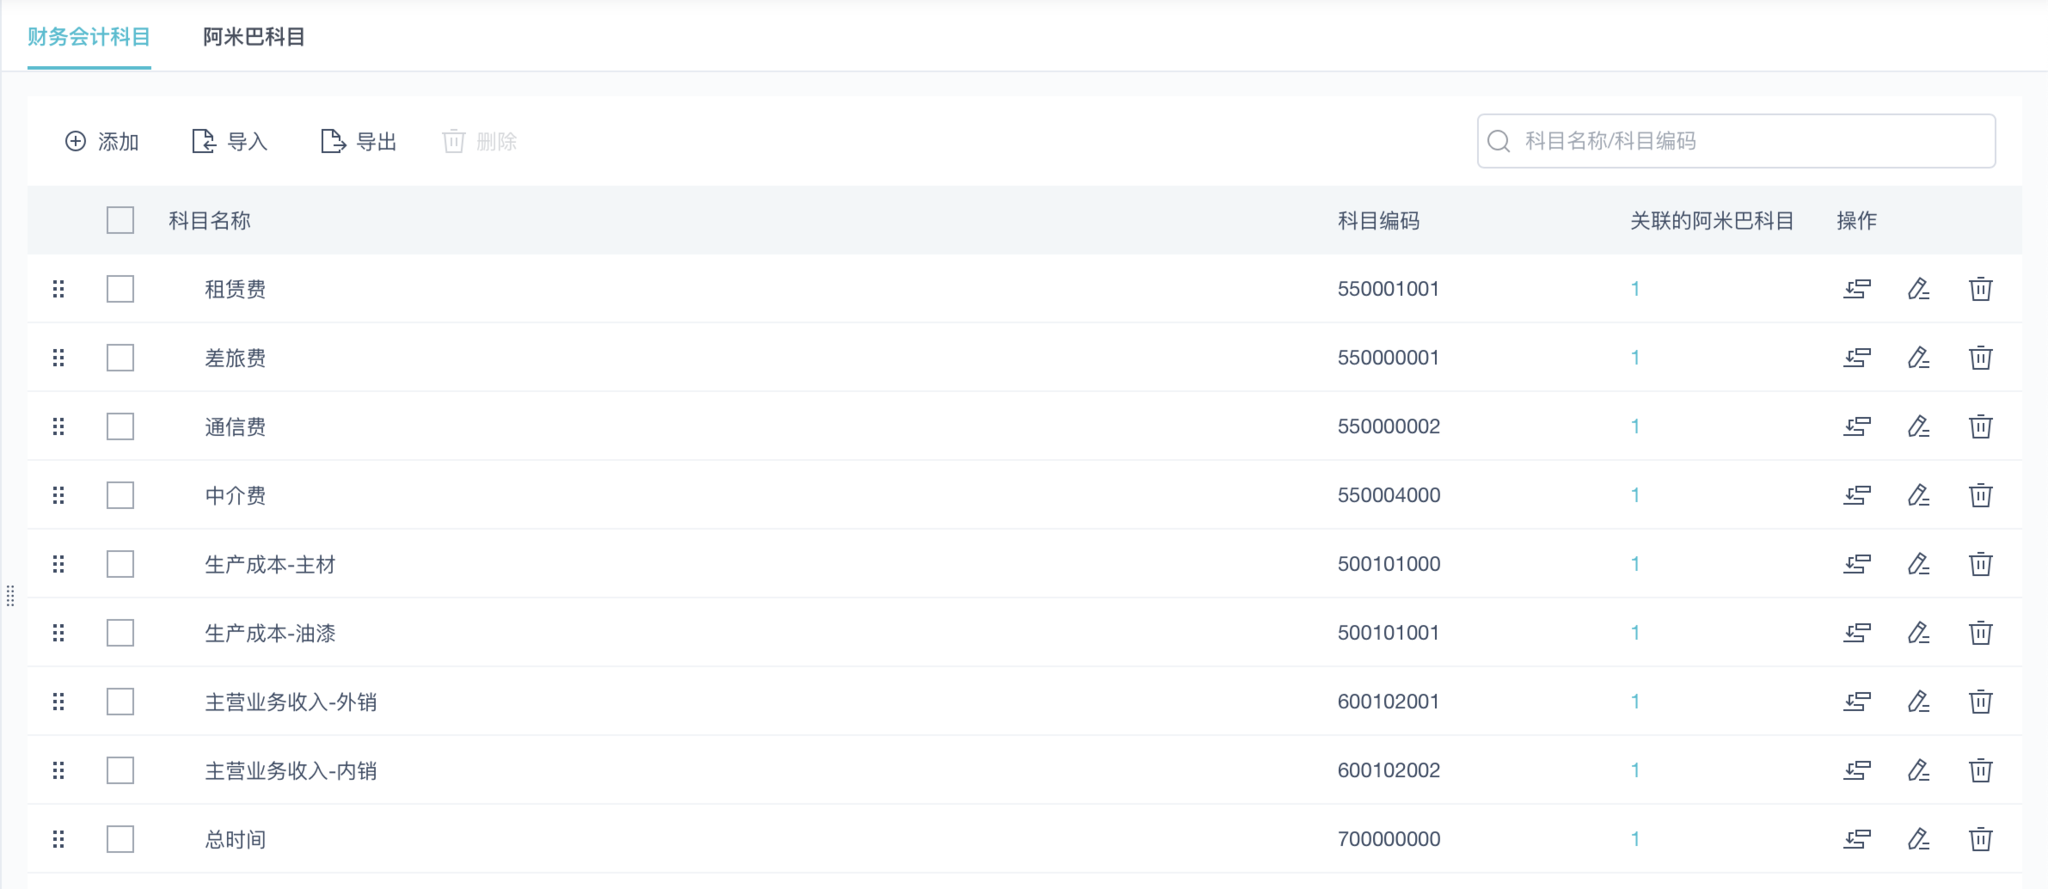Check the box for 租赁费

pos(120,289)
